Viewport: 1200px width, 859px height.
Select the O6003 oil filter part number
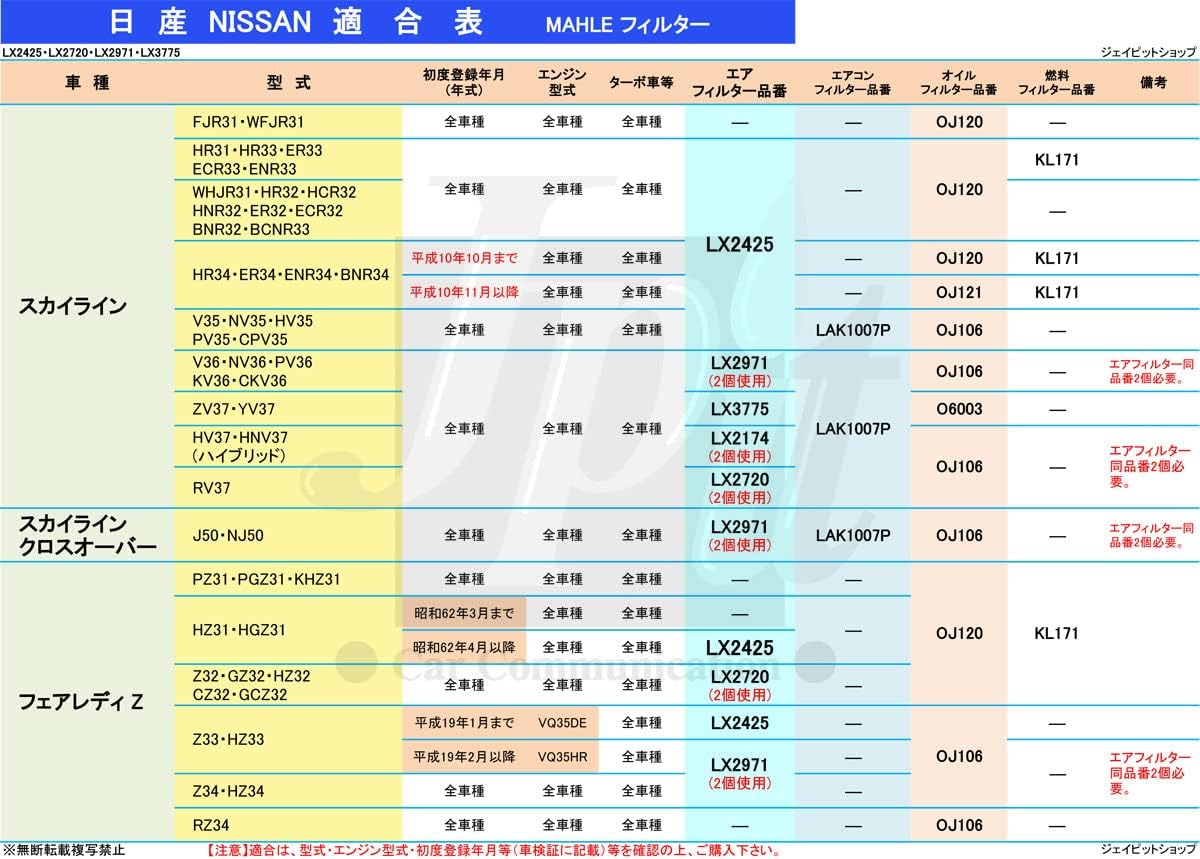point(959,409)
